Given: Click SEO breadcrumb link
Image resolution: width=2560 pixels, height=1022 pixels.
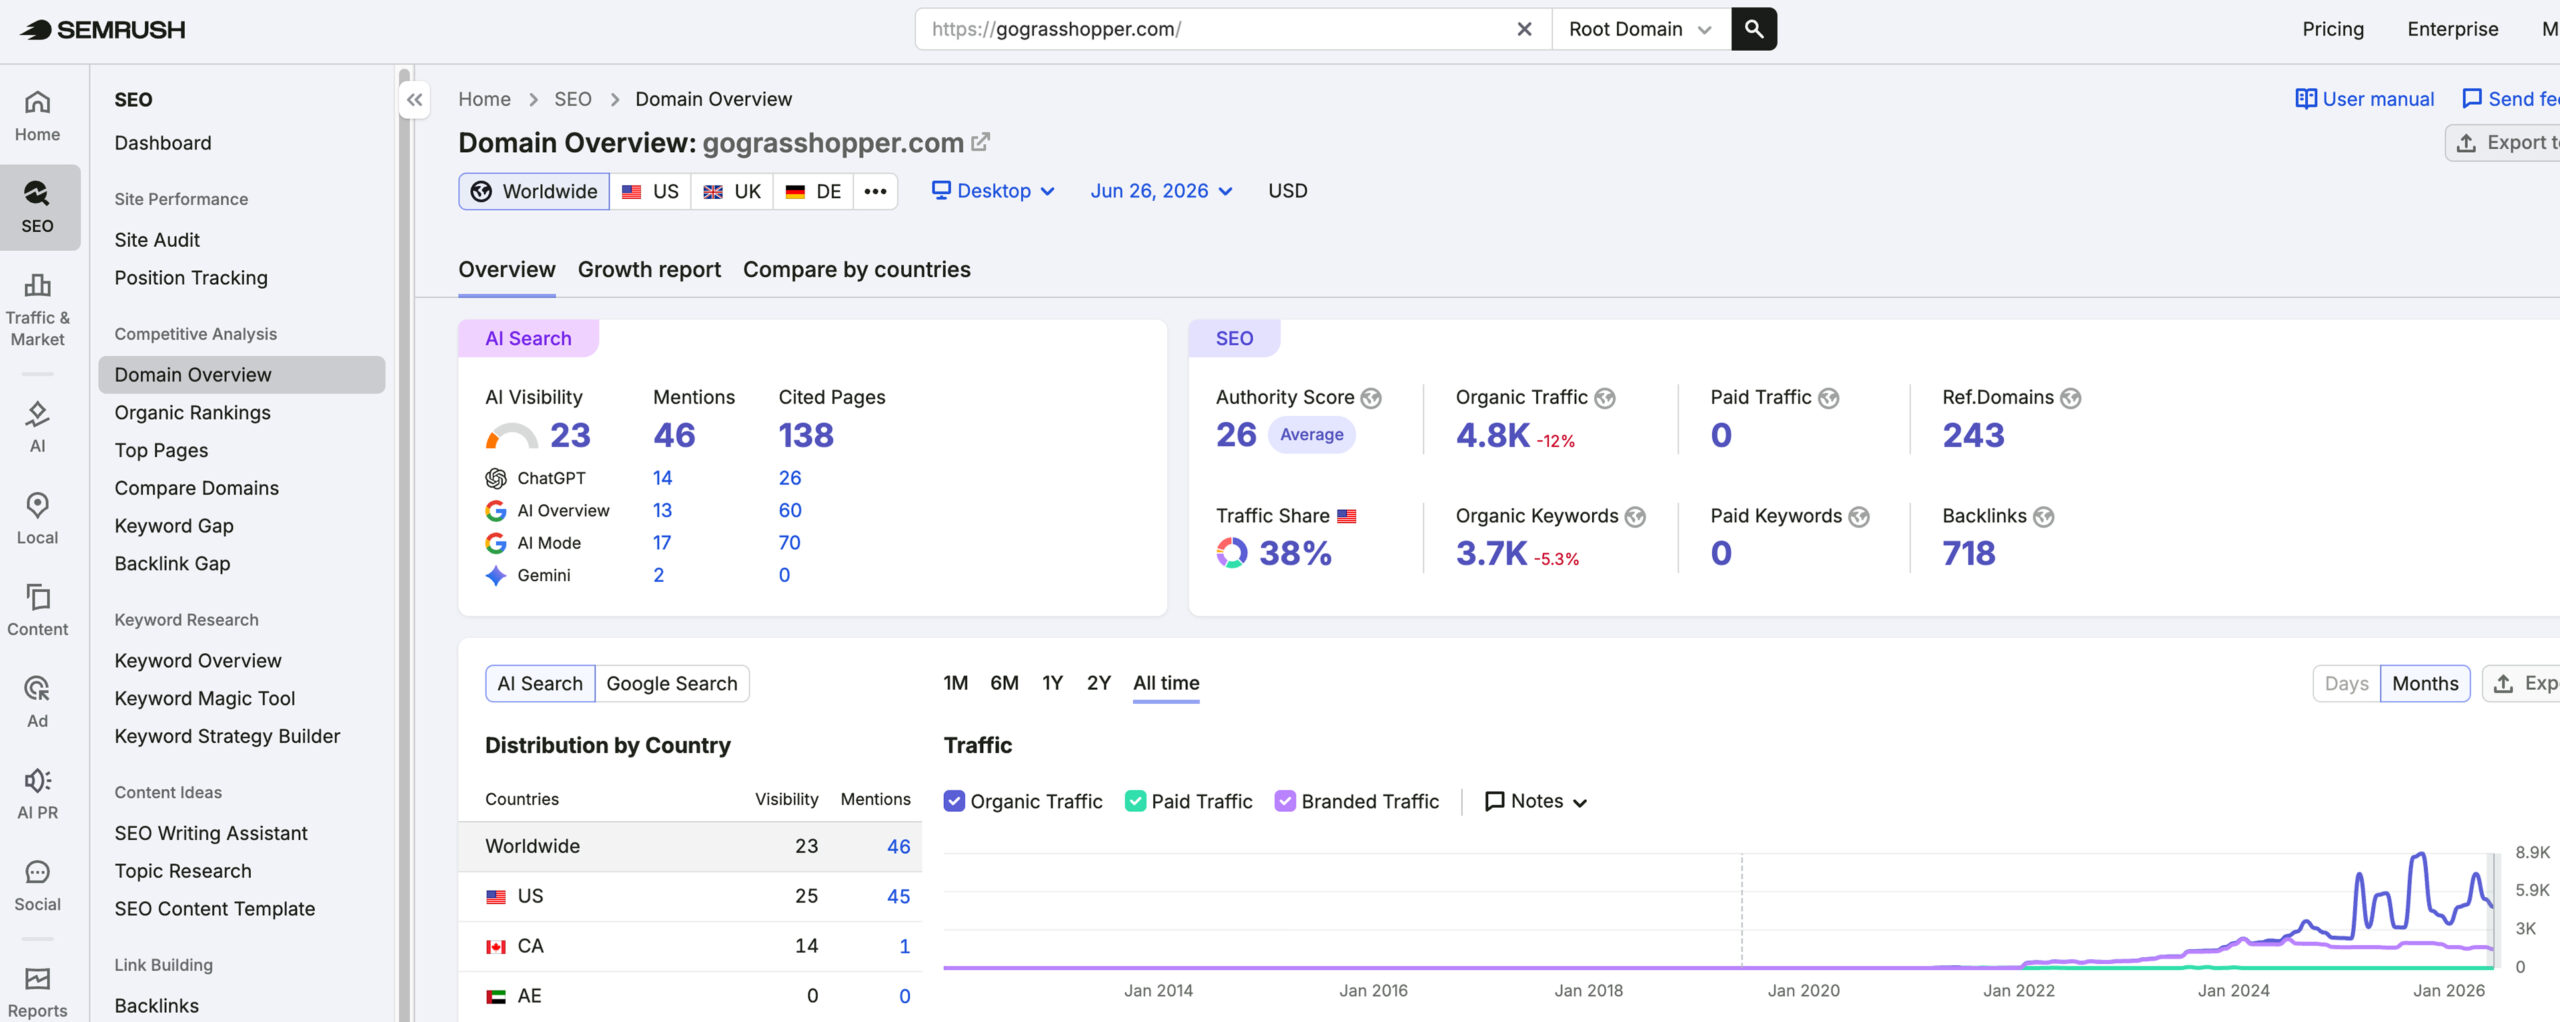Looking at the screenshot, I should (573, 99).
